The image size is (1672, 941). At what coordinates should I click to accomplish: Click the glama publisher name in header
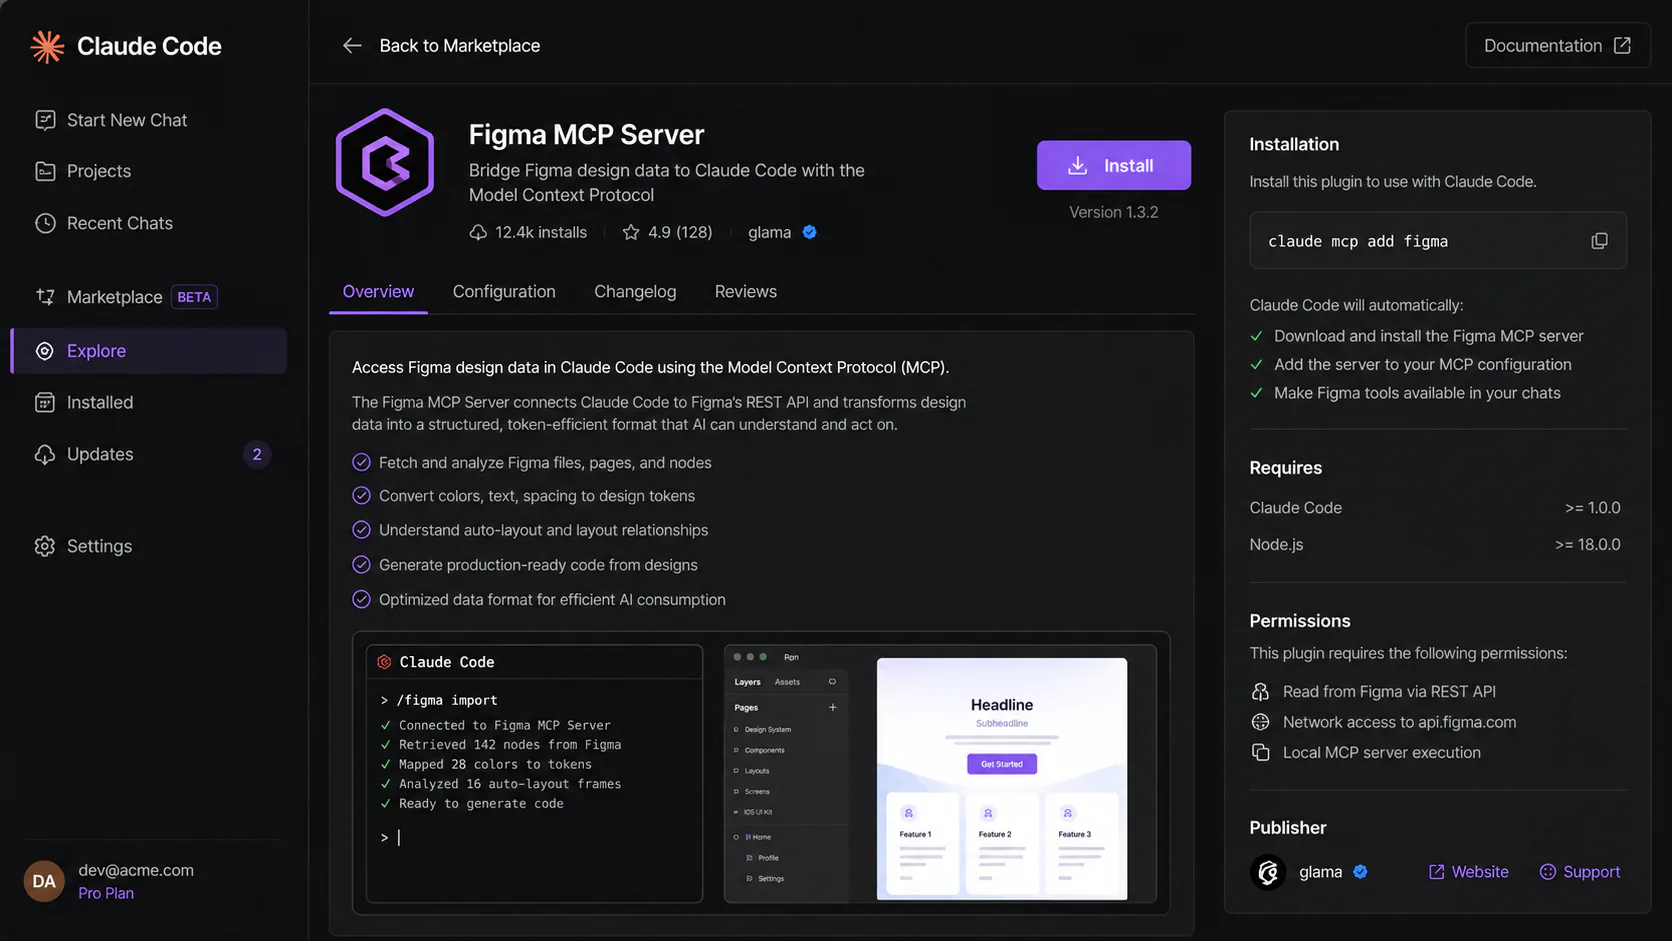769,232
